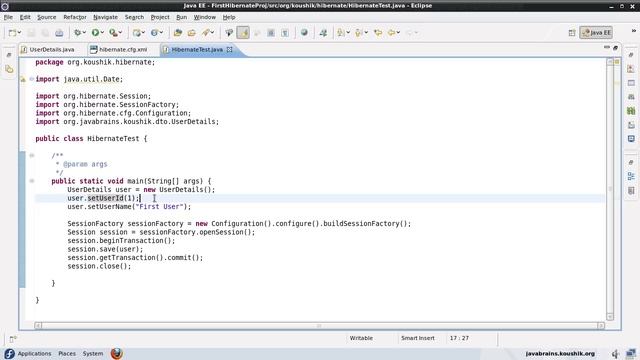
Task: Click the volume speaker icon
Action: coord(616,353)
